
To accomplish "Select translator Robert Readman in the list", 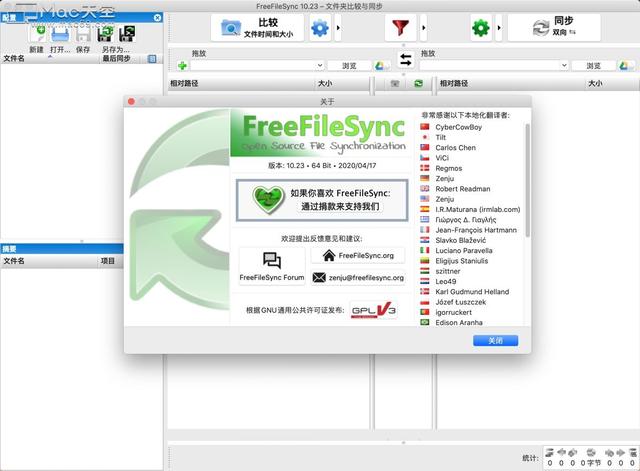I will pyautogui.click(x=463, y=189).
